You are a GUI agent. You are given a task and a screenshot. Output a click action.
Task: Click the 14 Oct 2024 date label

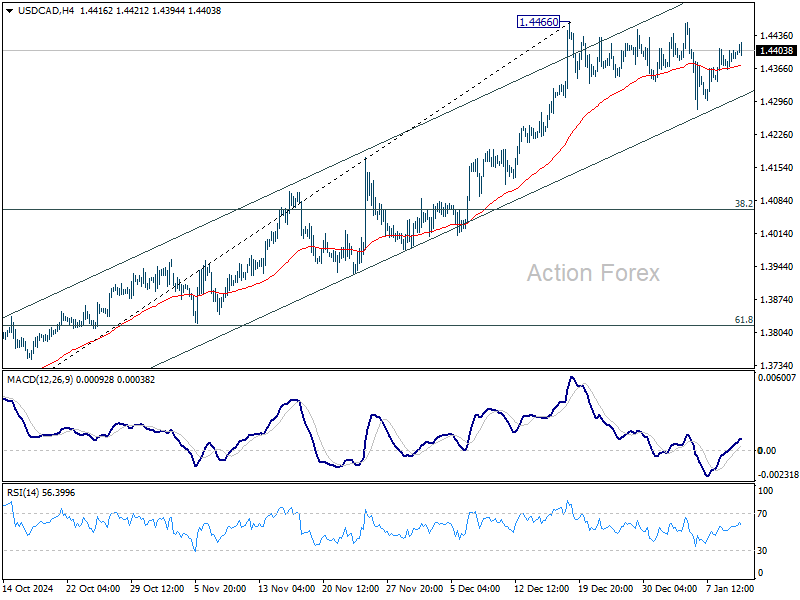click(28, 589)
